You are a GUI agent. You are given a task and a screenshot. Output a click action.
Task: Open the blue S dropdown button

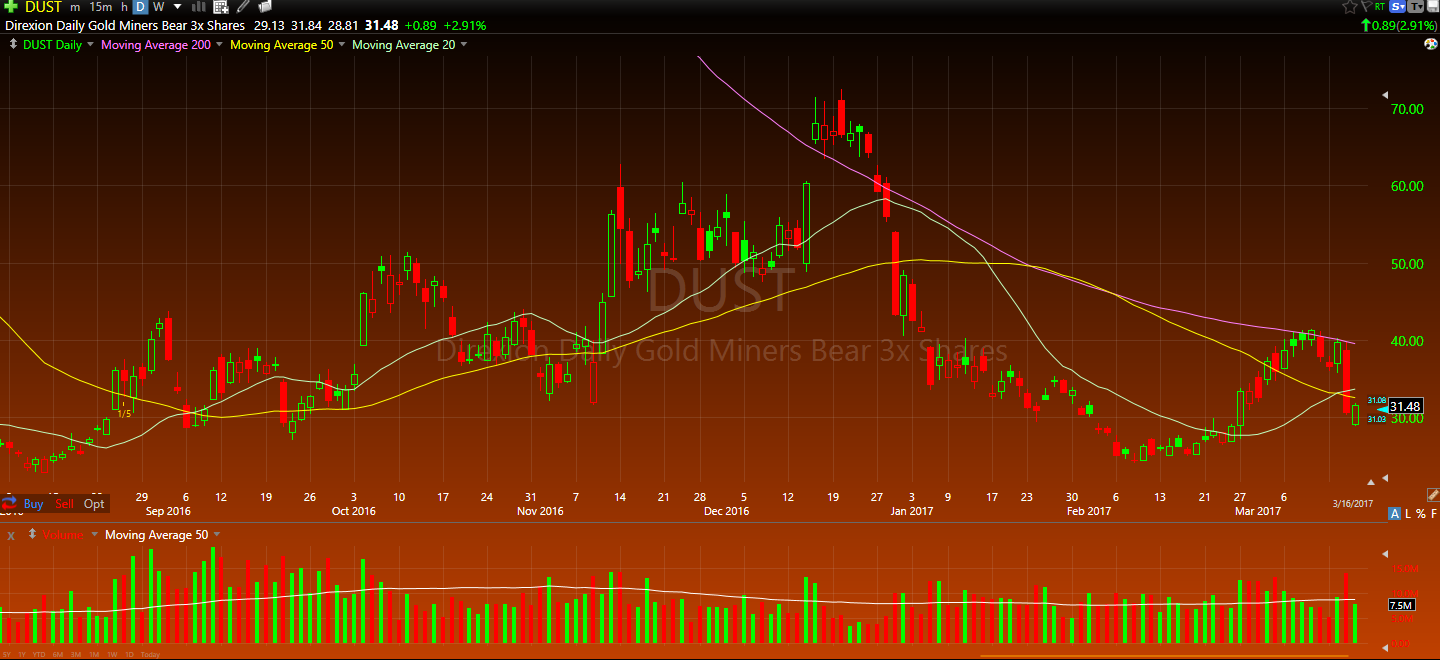(1398, 6)
